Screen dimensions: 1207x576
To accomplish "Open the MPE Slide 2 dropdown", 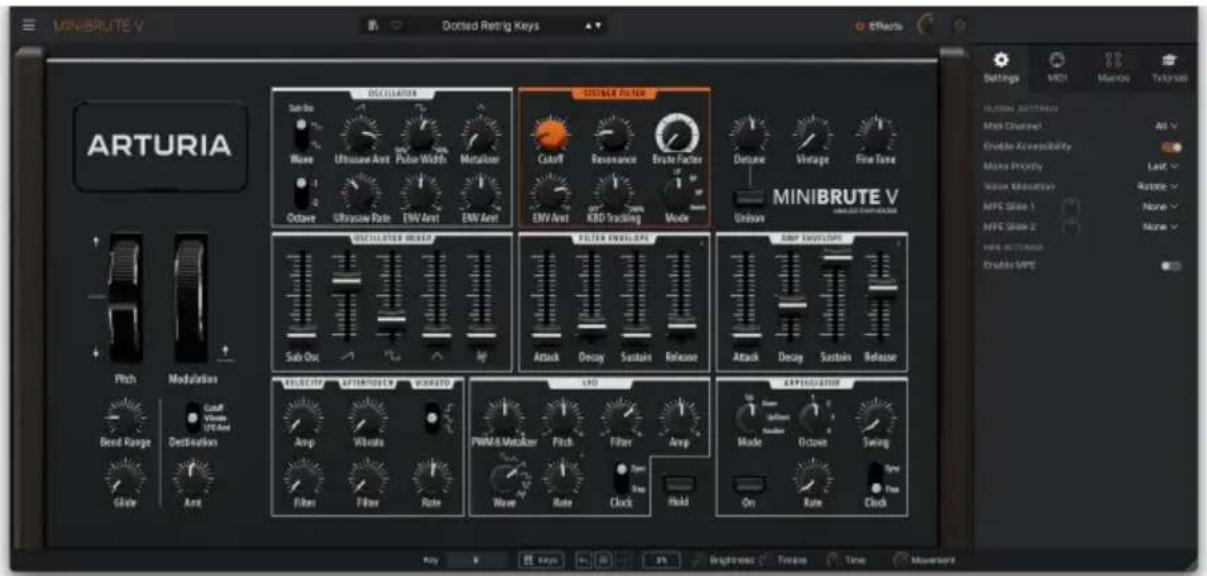I will pyautogui.click(x=1162, y=226).
